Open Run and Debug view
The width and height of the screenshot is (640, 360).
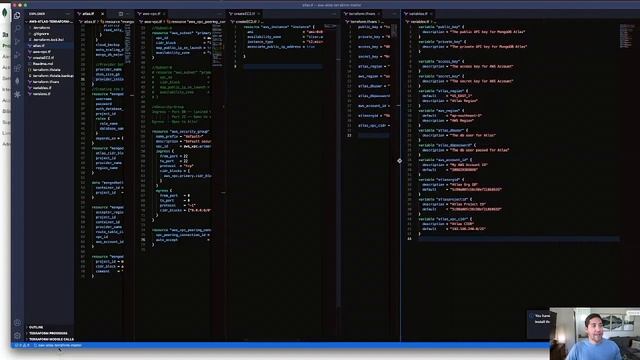[x=17, y=55]
